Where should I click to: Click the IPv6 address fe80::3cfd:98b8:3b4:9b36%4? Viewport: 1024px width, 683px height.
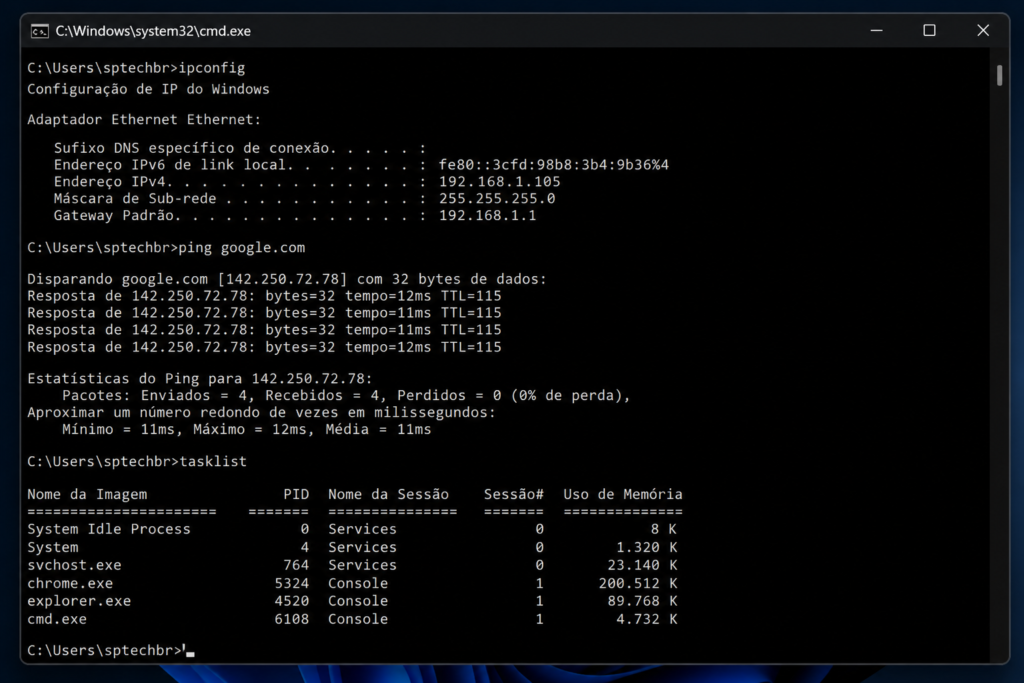pyautogui.click(x=554, y=165)
